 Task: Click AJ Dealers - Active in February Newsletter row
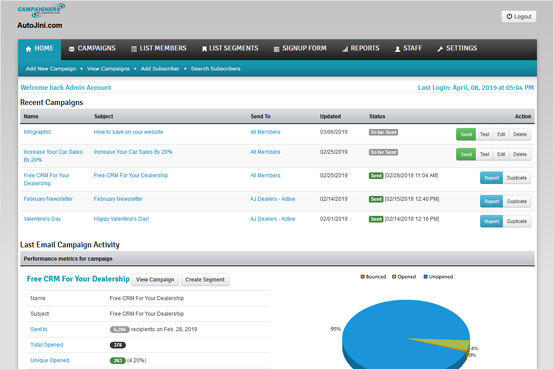click(x=272, y=199)
